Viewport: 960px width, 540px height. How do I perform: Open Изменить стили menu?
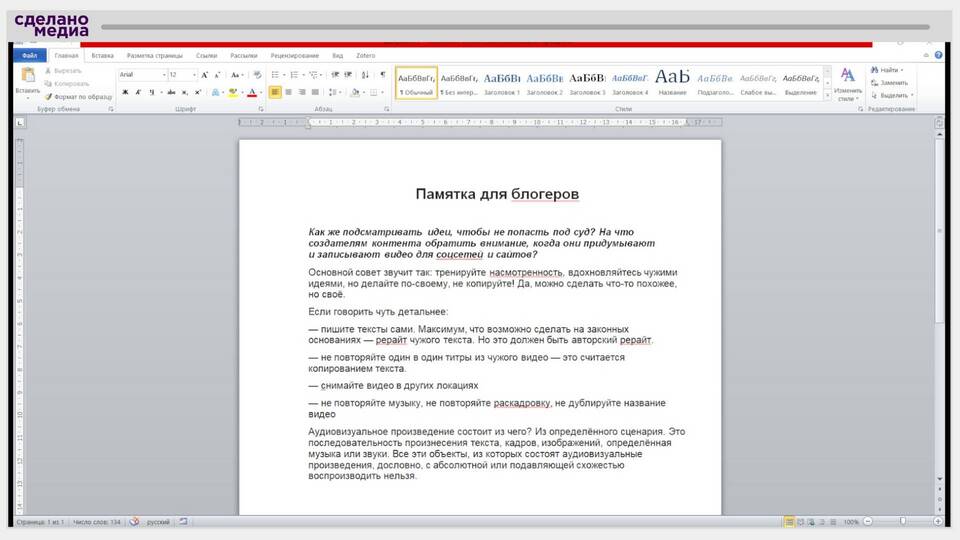(x=848, y=84)
